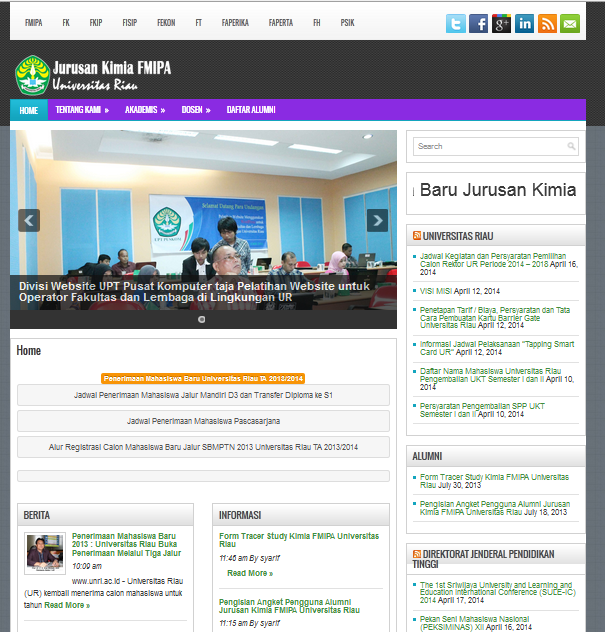
Task: Open the 1st Sriwijaya University Conference link
Action: 498,592
